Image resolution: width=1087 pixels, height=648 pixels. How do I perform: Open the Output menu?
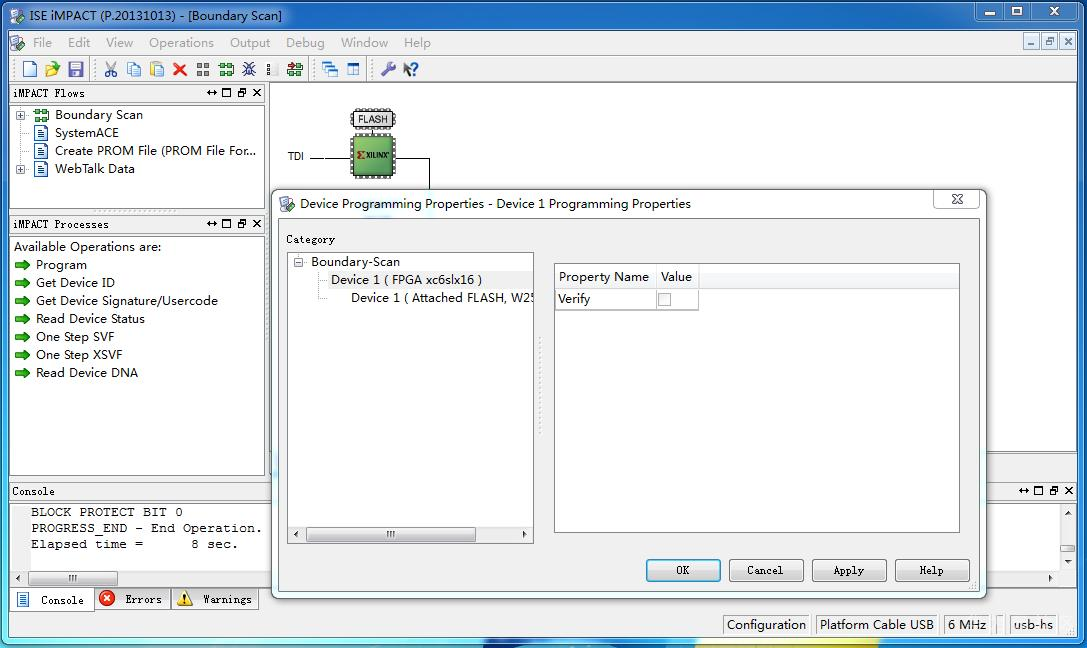(250, 42)
